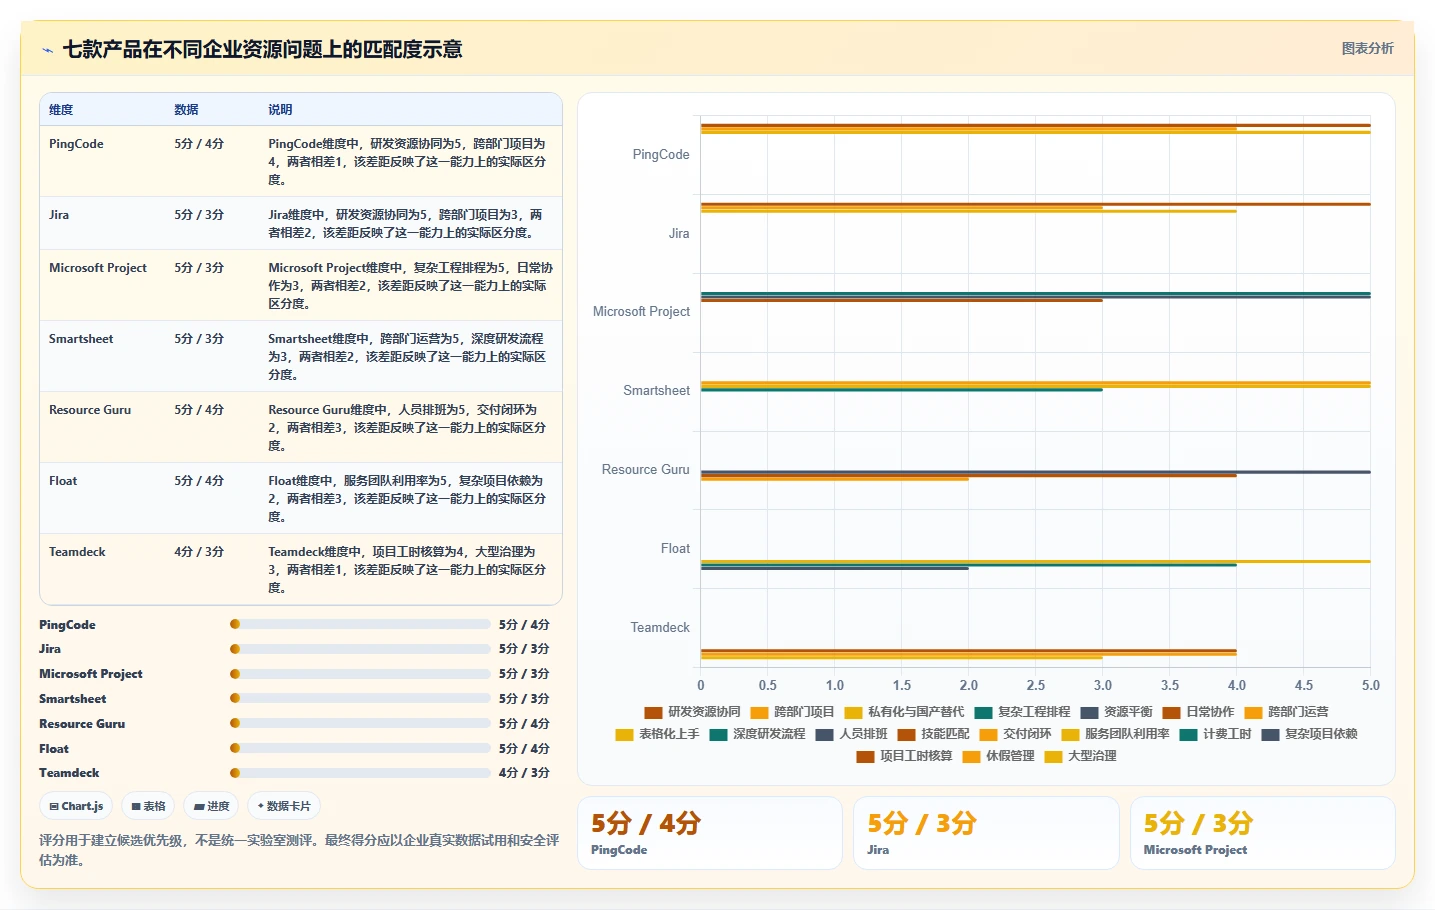Click the 技能匹配 legend color swatch
1435x910 pixels.
(906, 735)
